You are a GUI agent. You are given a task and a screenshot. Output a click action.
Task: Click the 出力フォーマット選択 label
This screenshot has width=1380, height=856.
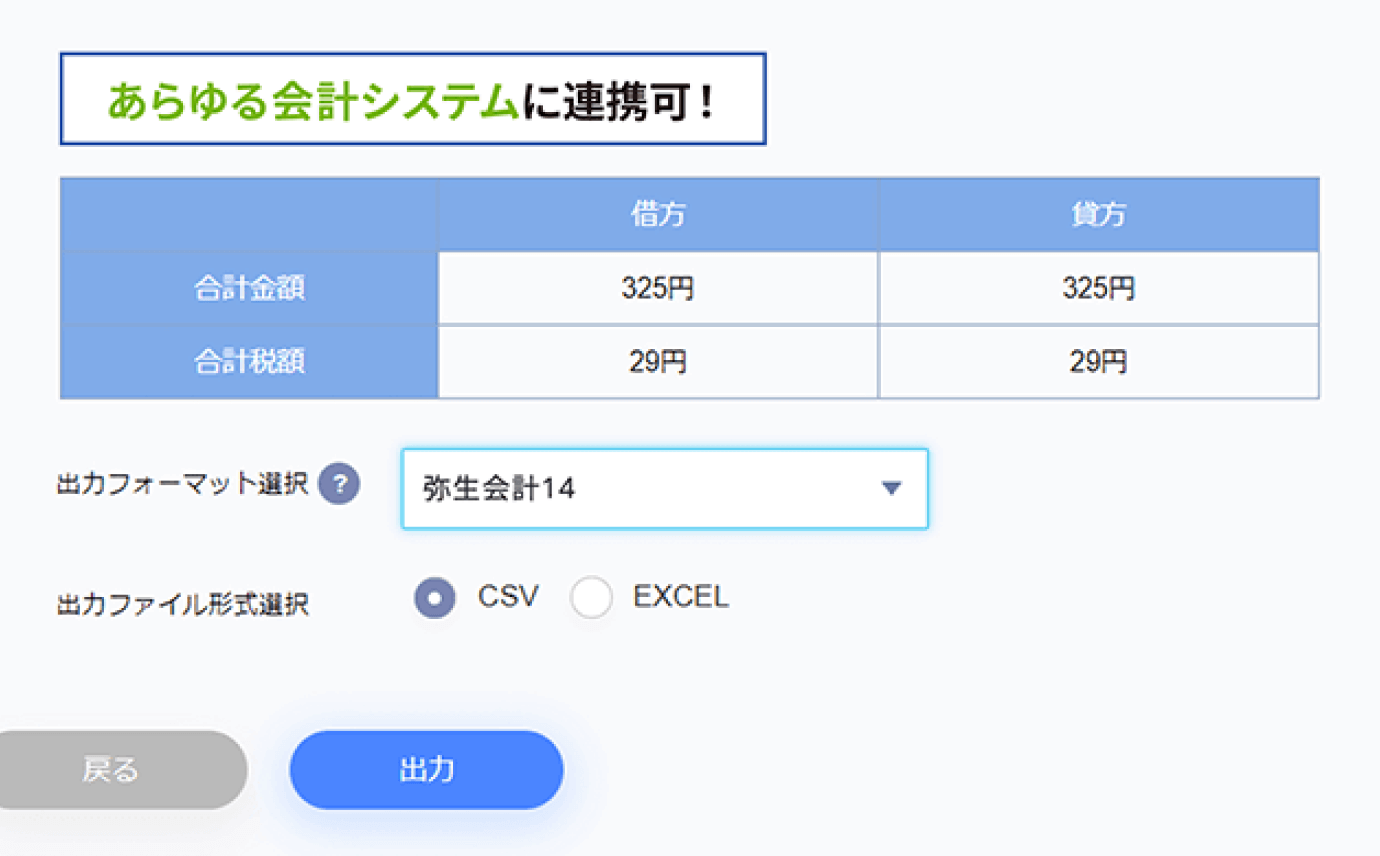click(183, 486)
